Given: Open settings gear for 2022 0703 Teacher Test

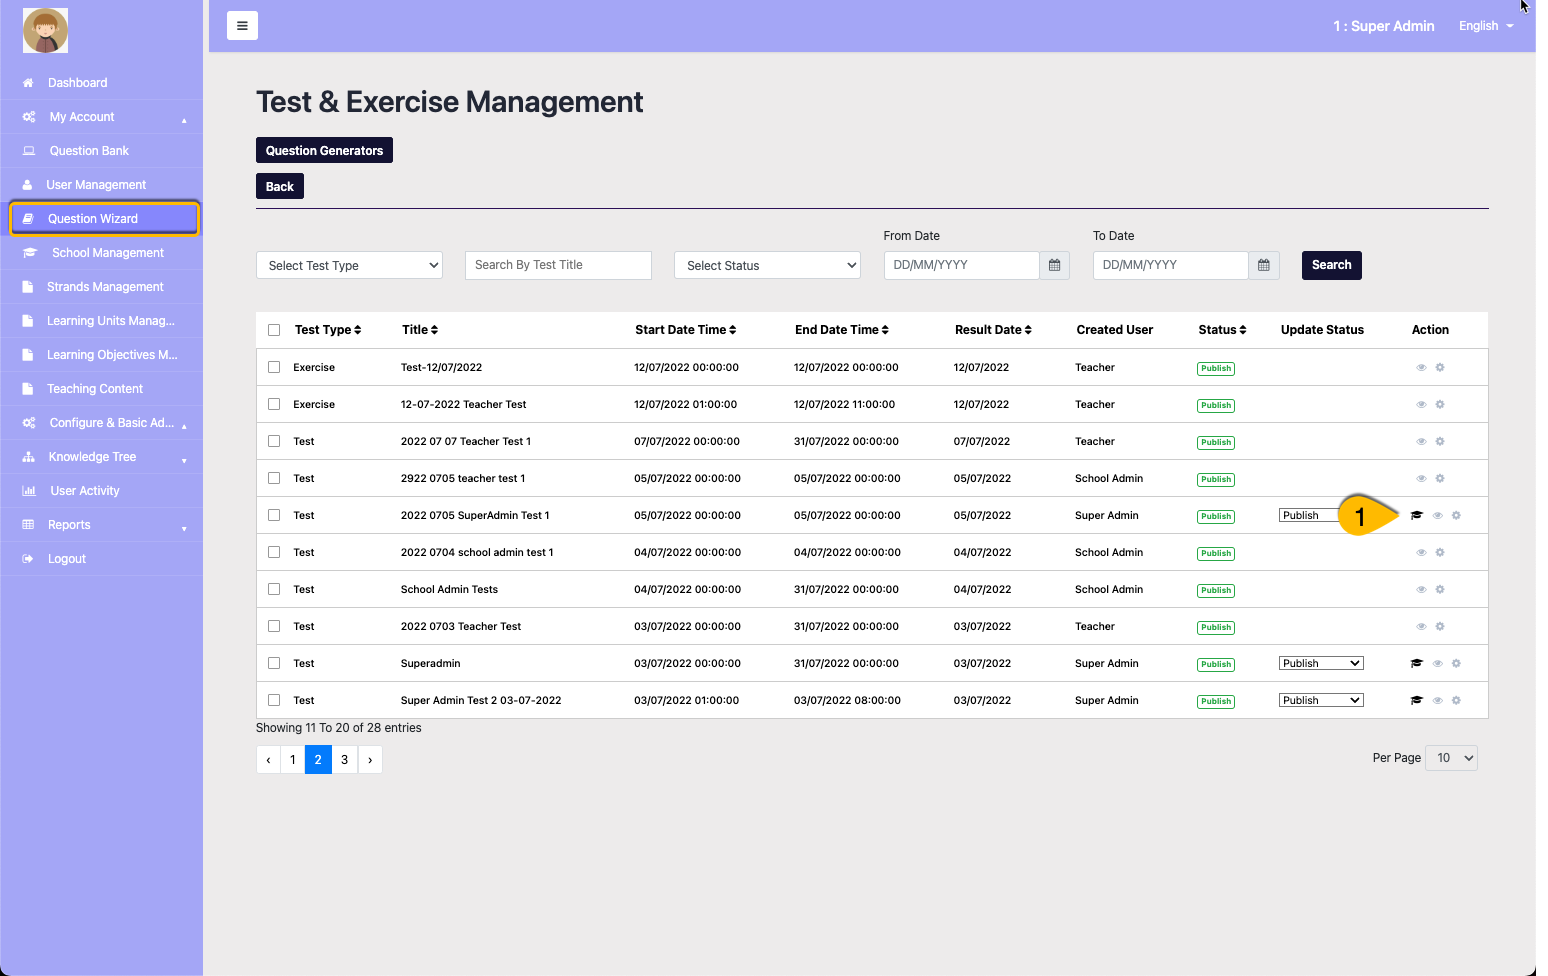Looking at the screenshot, I should pos(1440,627).
